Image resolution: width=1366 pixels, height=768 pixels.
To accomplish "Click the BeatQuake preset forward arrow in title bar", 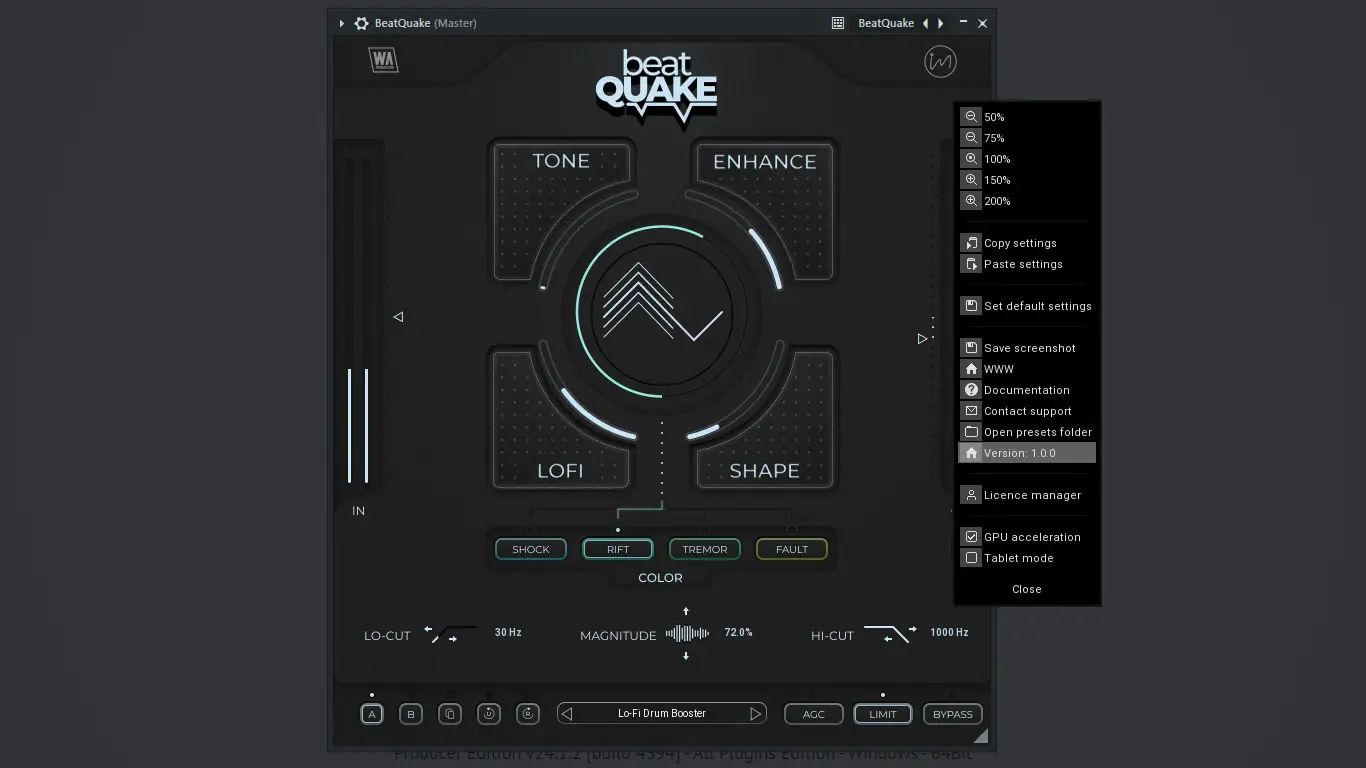I will click(941, 22).
